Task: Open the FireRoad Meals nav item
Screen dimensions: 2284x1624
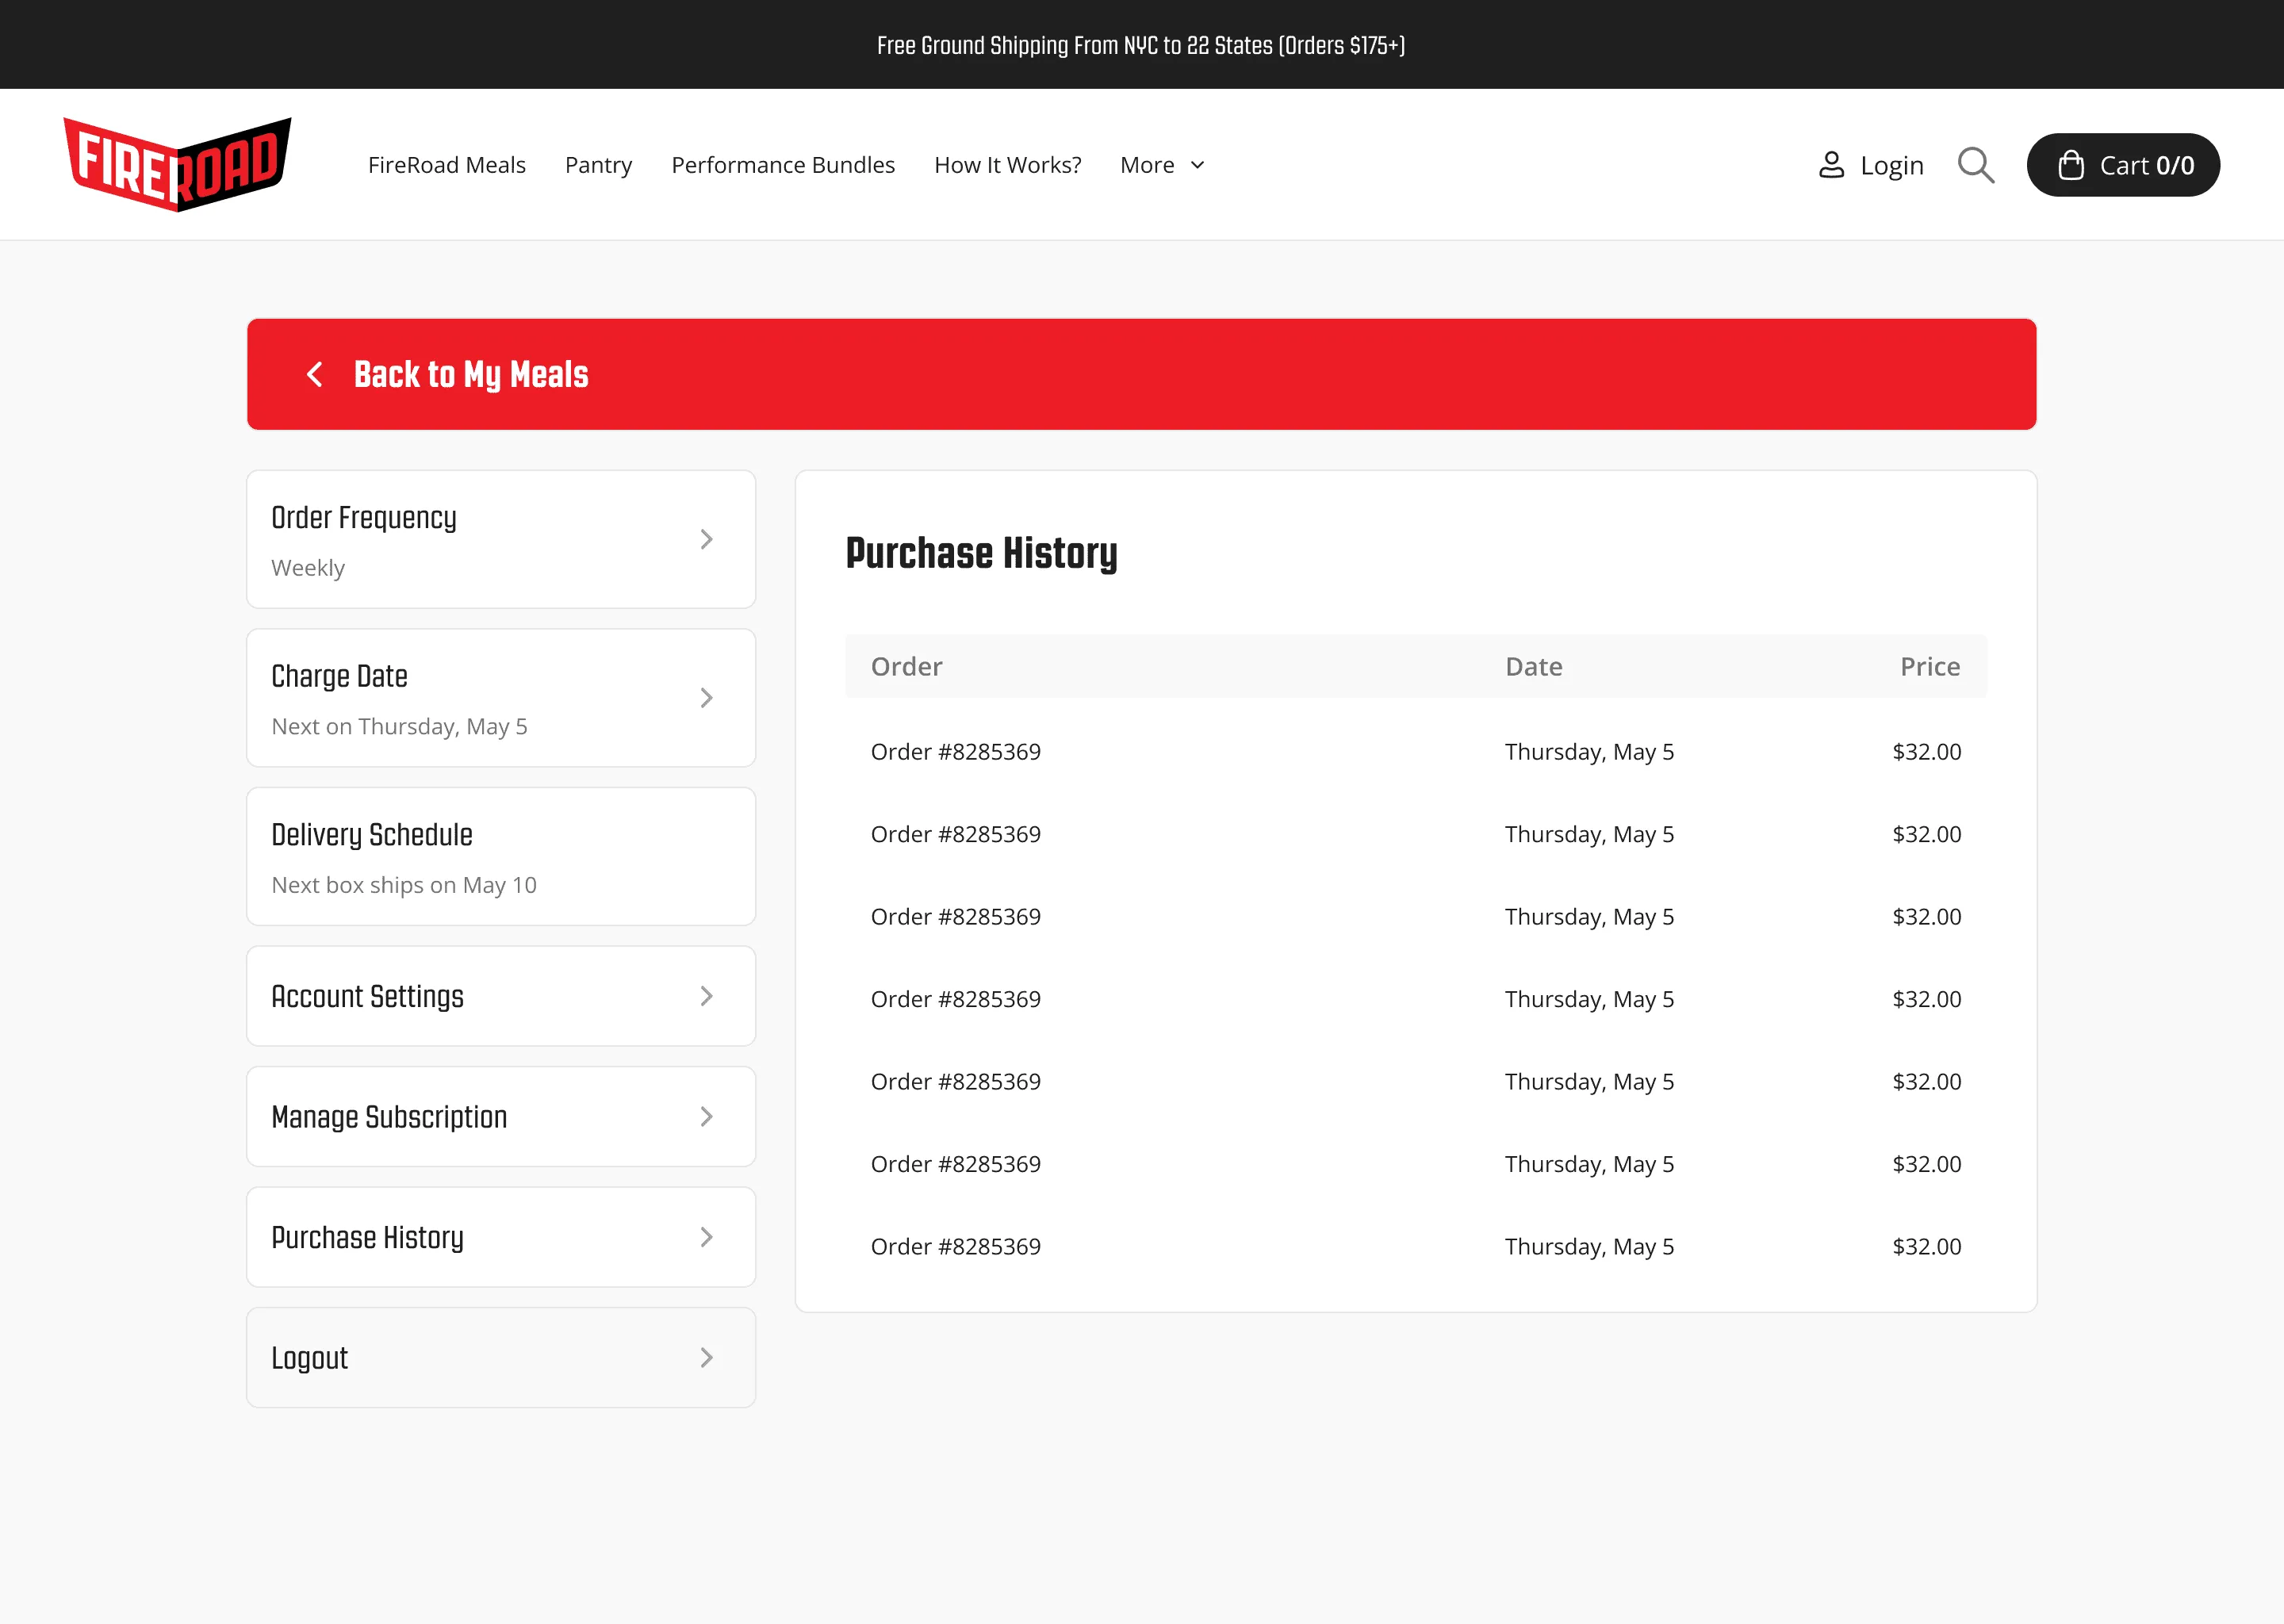Action: (446, 165)
